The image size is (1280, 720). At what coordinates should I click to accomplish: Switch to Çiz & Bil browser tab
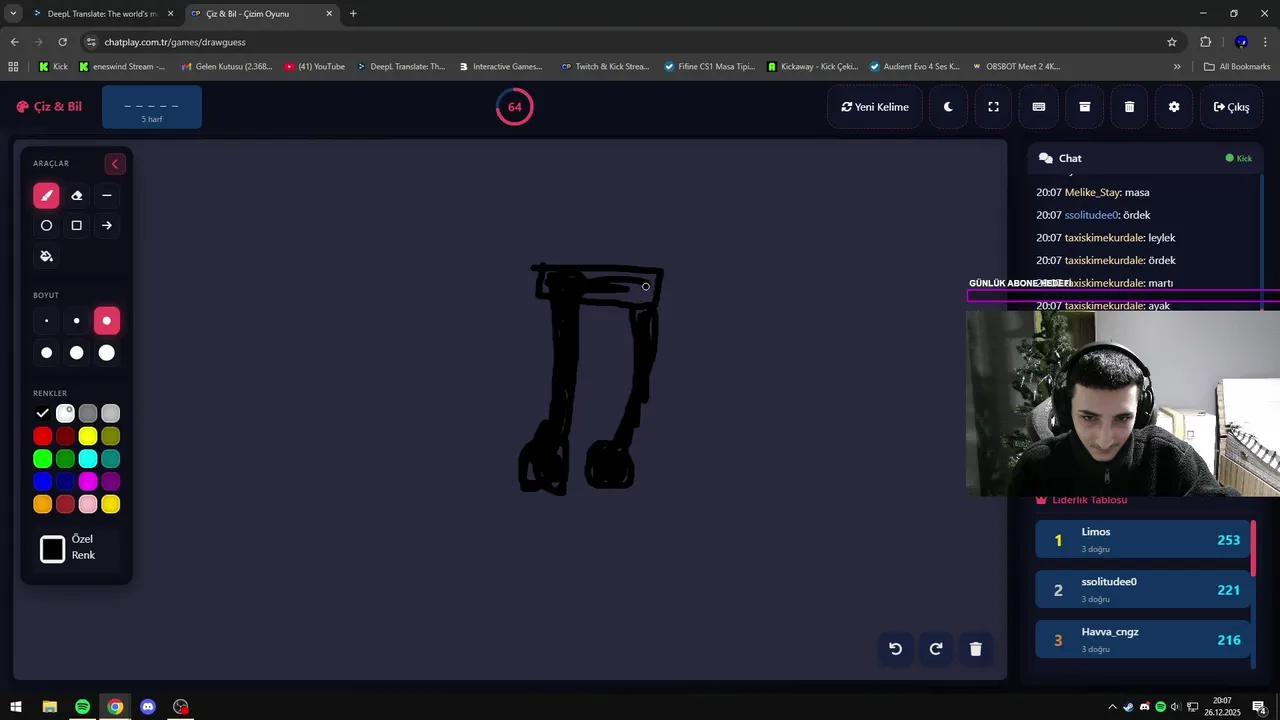point(260,14)
